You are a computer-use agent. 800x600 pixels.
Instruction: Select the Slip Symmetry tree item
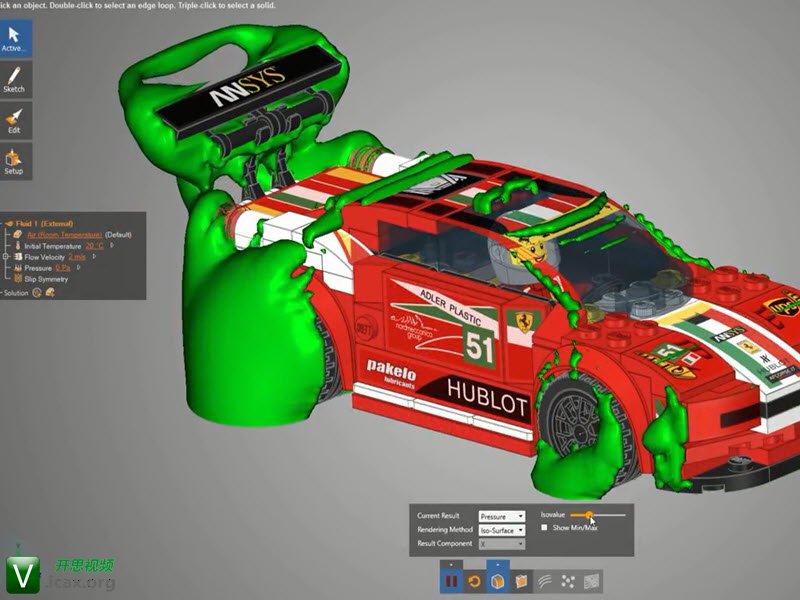[x=46, y=279]
